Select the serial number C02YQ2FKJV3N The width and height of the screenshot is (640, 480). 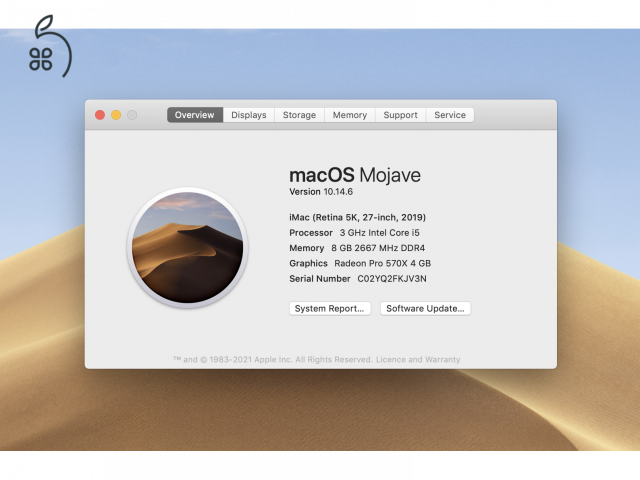[x=392, y=279]
